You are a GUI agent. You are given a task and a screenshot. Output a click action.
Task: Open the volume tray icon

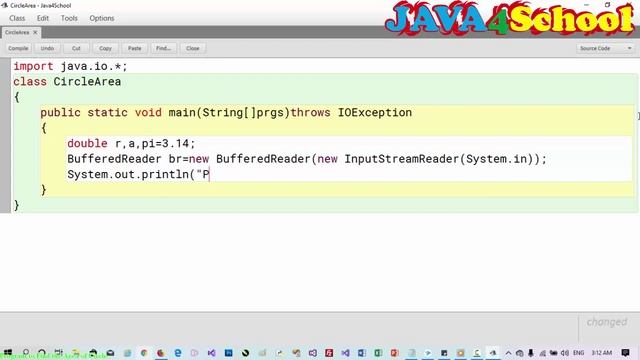tap(565, 353)
